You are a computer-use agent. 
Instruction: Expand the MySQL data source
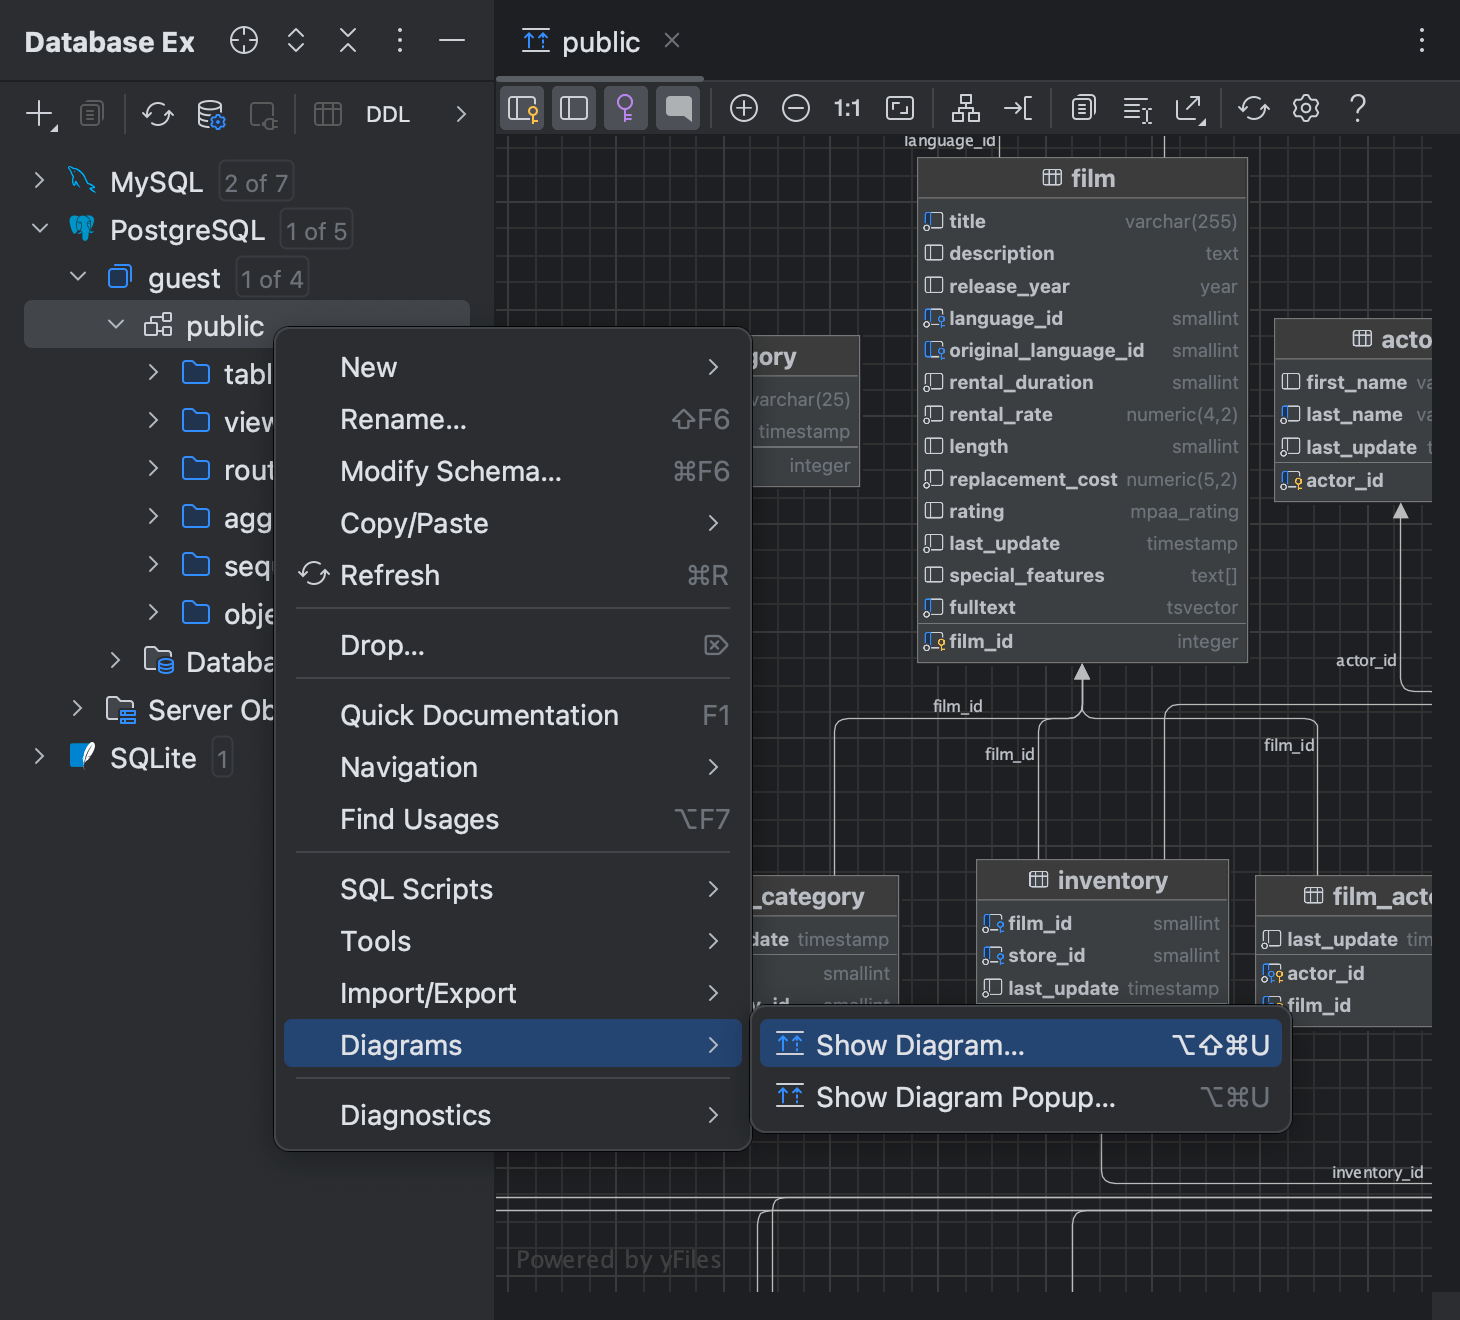[x=39, y=180]
